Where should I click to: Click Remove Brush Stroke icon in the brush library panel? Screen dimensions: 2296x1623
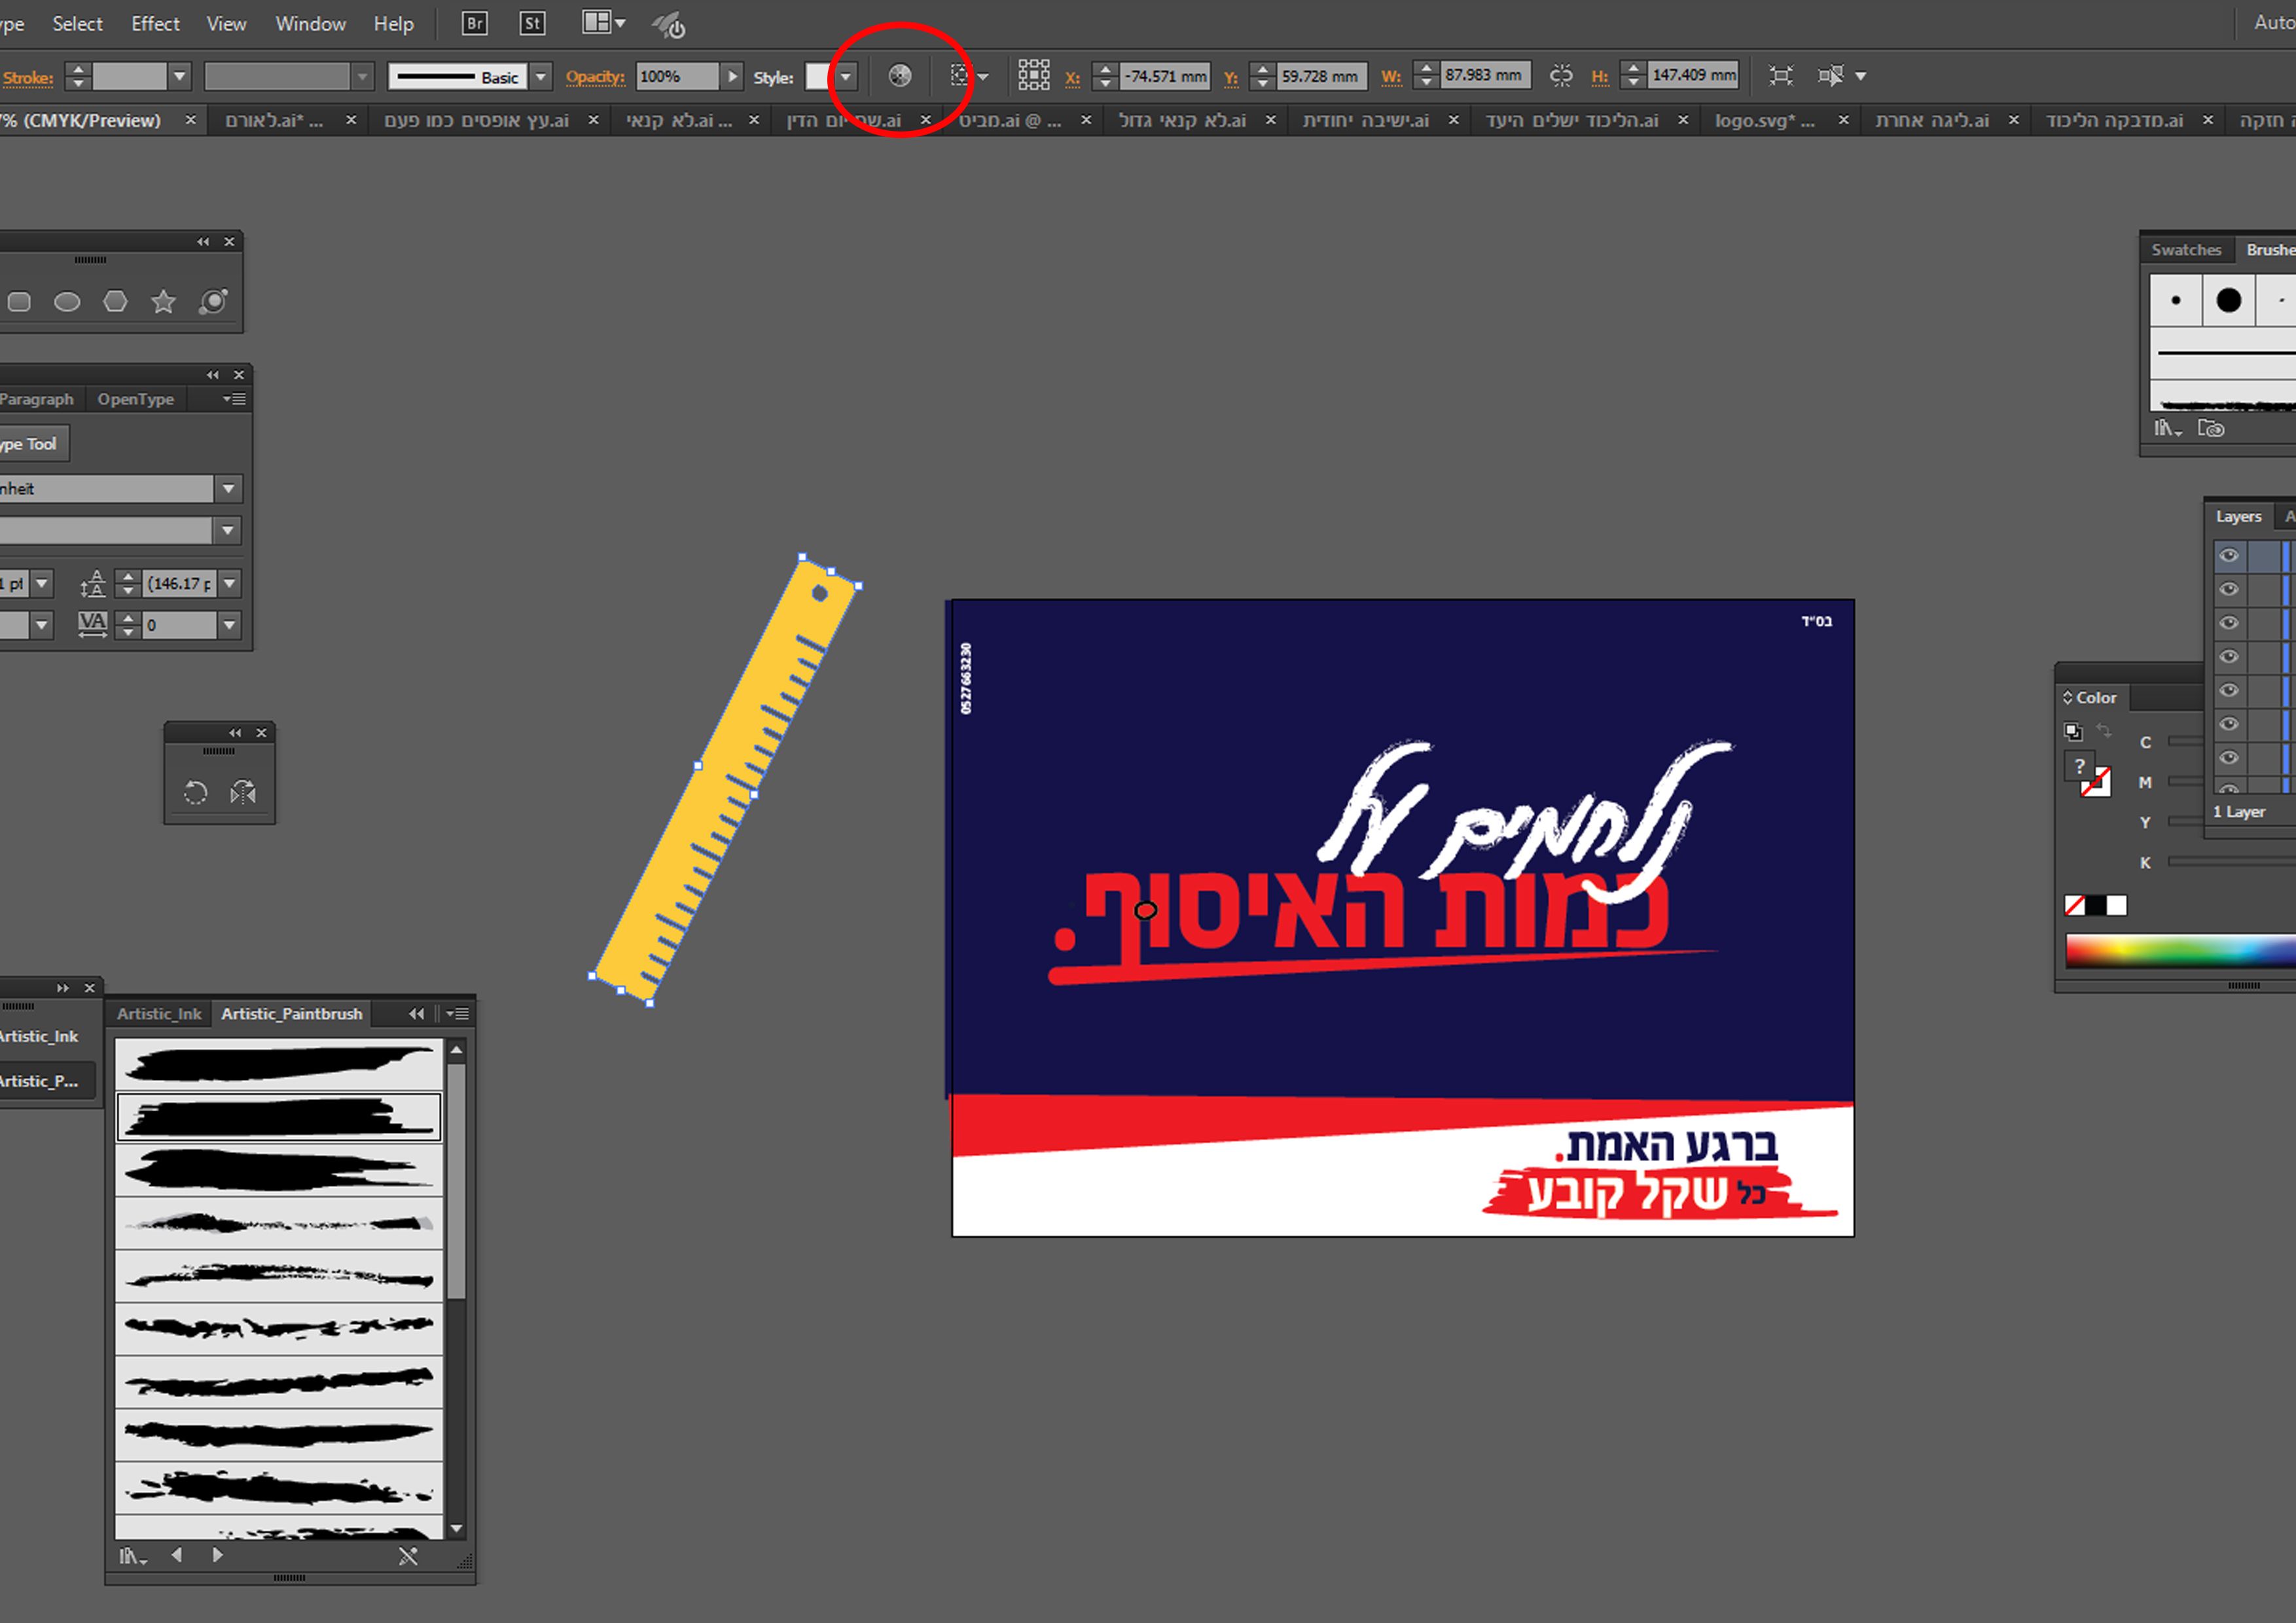(408, 1556)
